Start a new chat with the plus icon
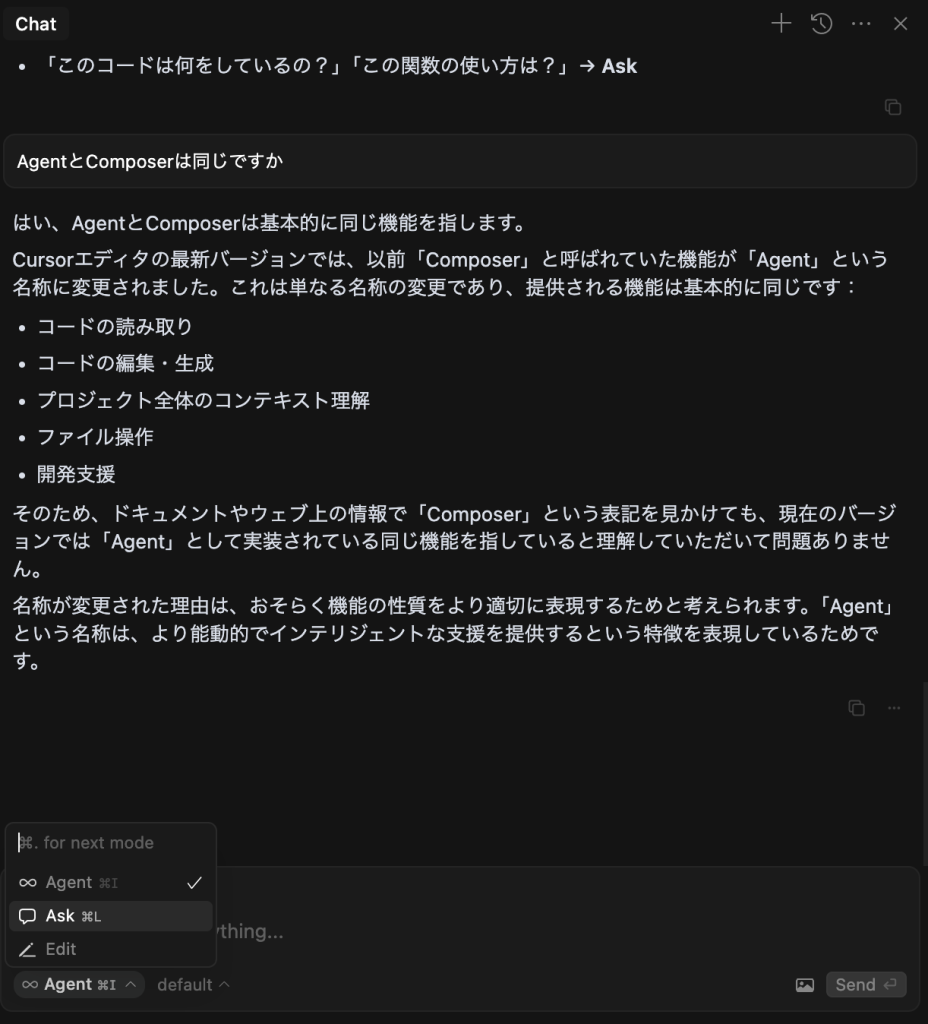Viewport: 928px width, 1024px height. pos(781,24)
